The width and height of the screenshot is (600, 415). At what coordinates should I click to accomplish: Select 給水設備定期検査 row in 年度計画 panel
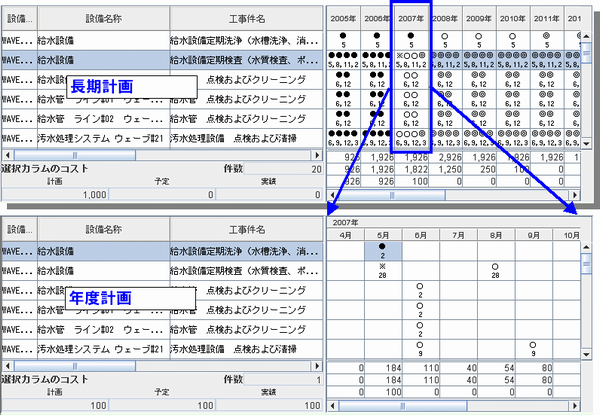[162, 271]
